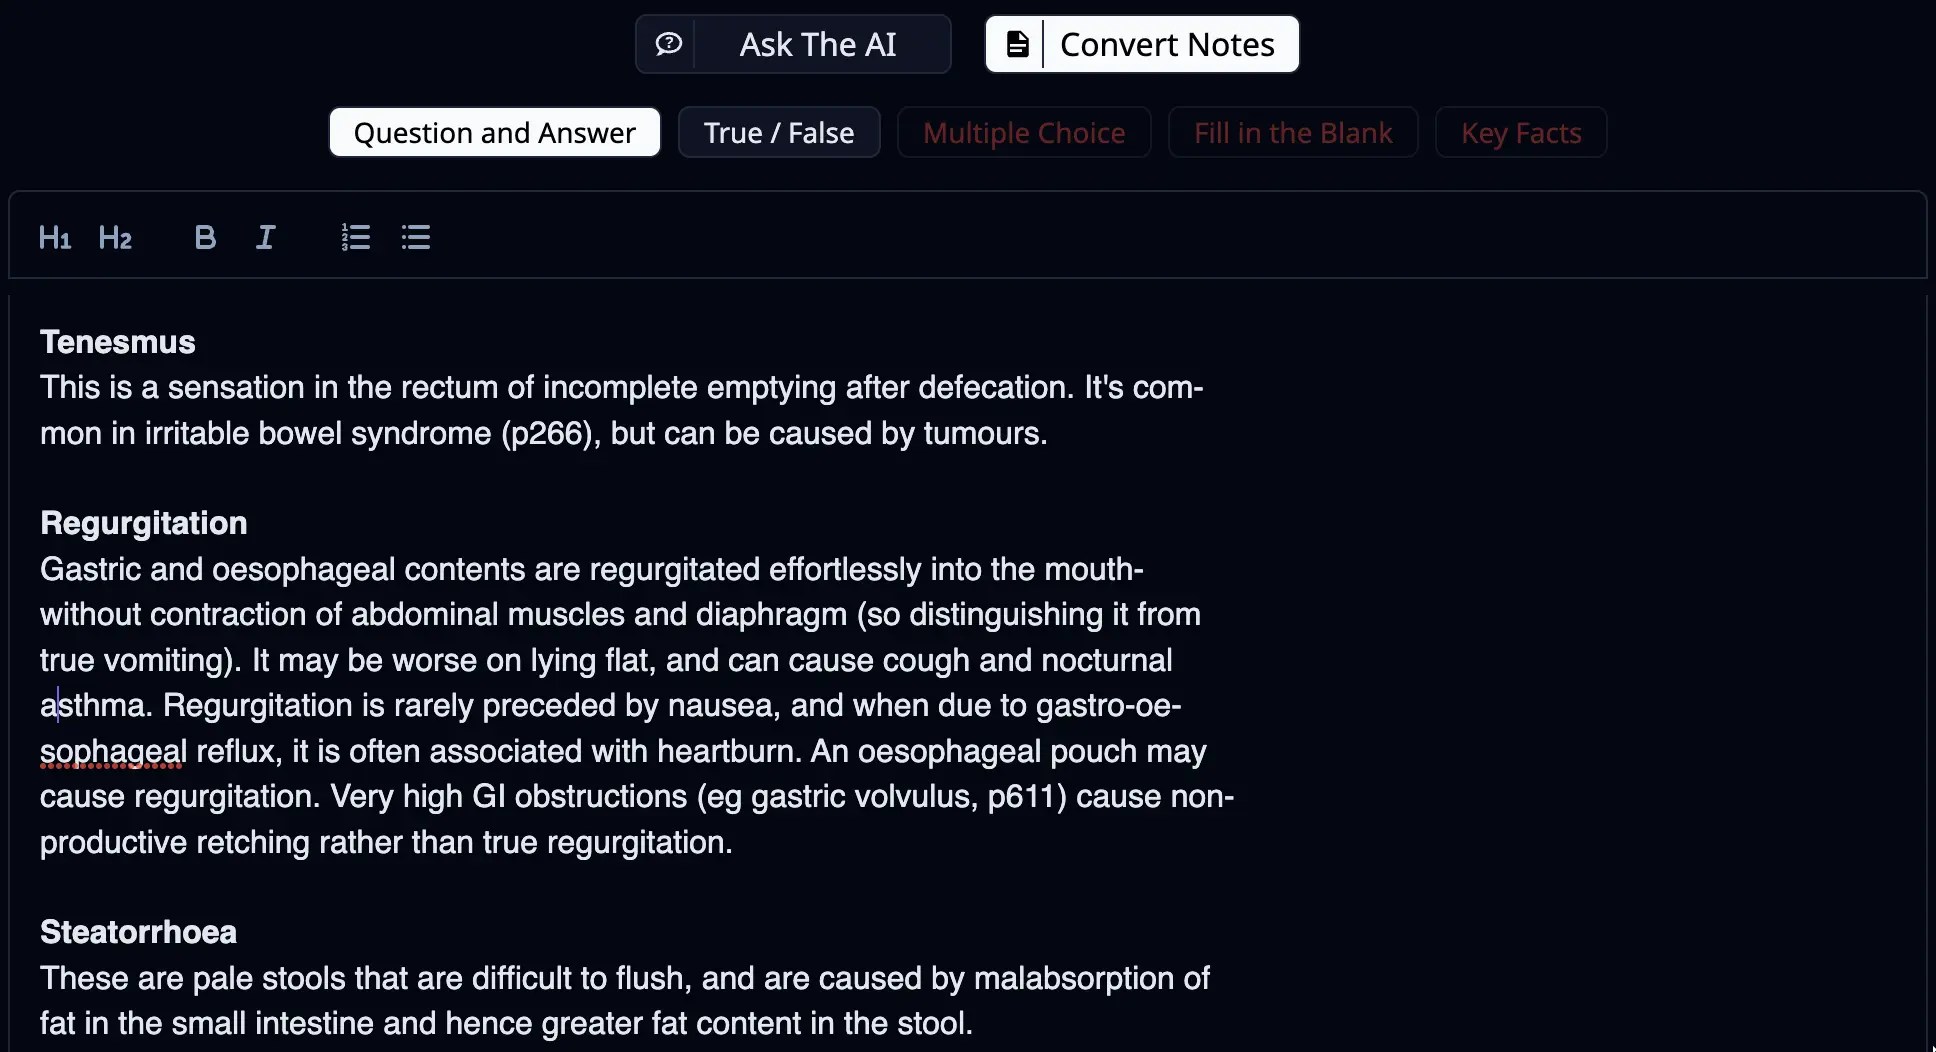Screen dimensions: 1936x1052
Task: Insert a bulleted list
Action: [415, 237]
